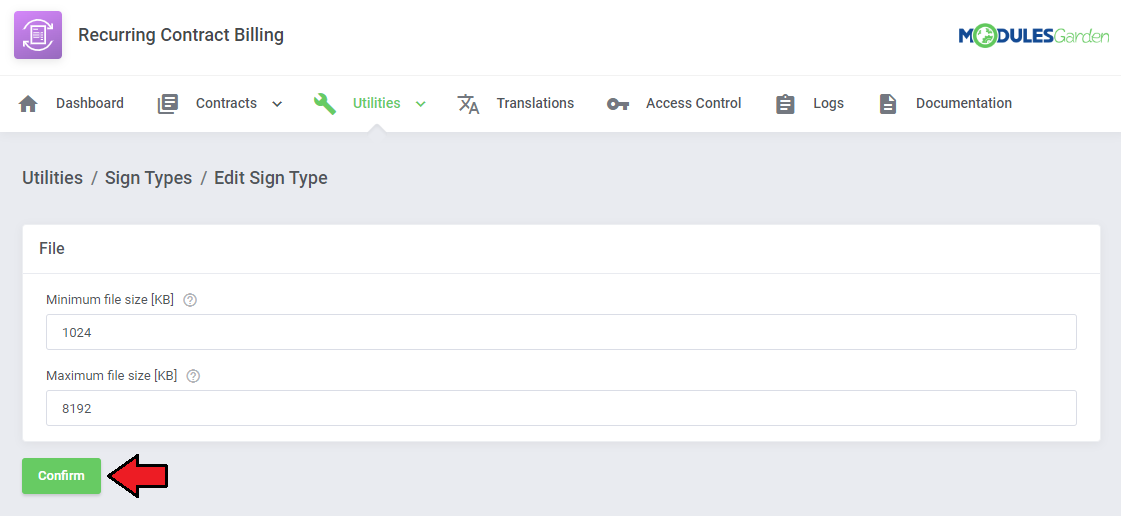Focus the Maximum file size input field
This screenshot has height=516, width=1121.
coord(561,408)
